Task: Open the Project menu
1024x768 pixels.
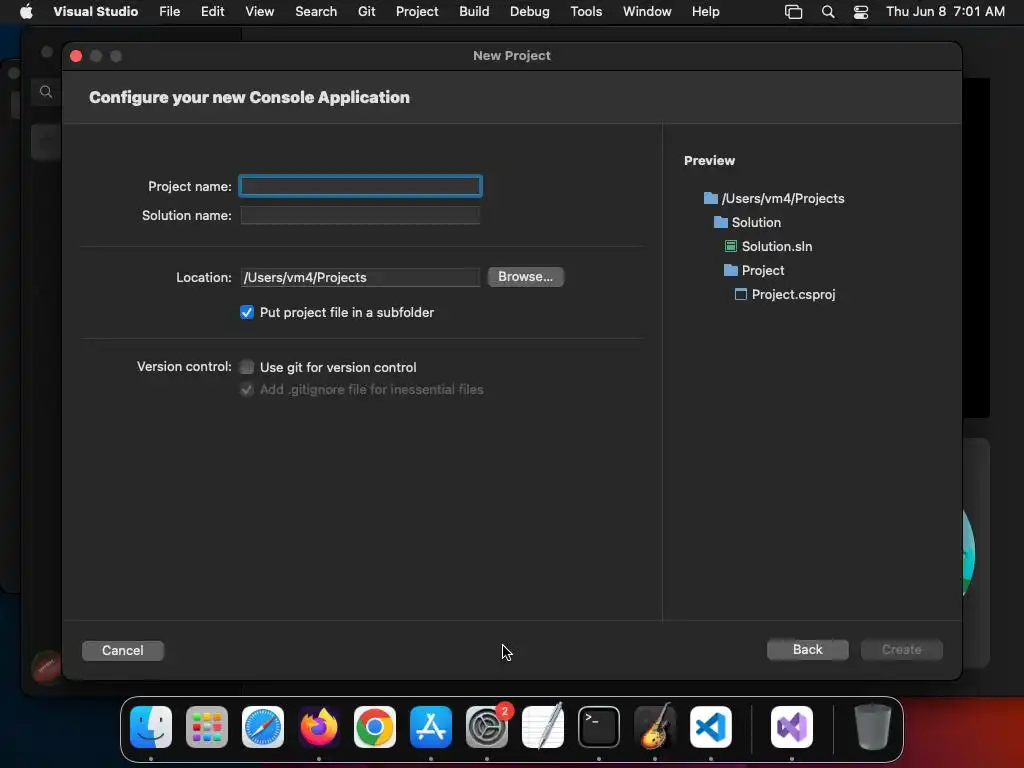Action: (417, 12)
